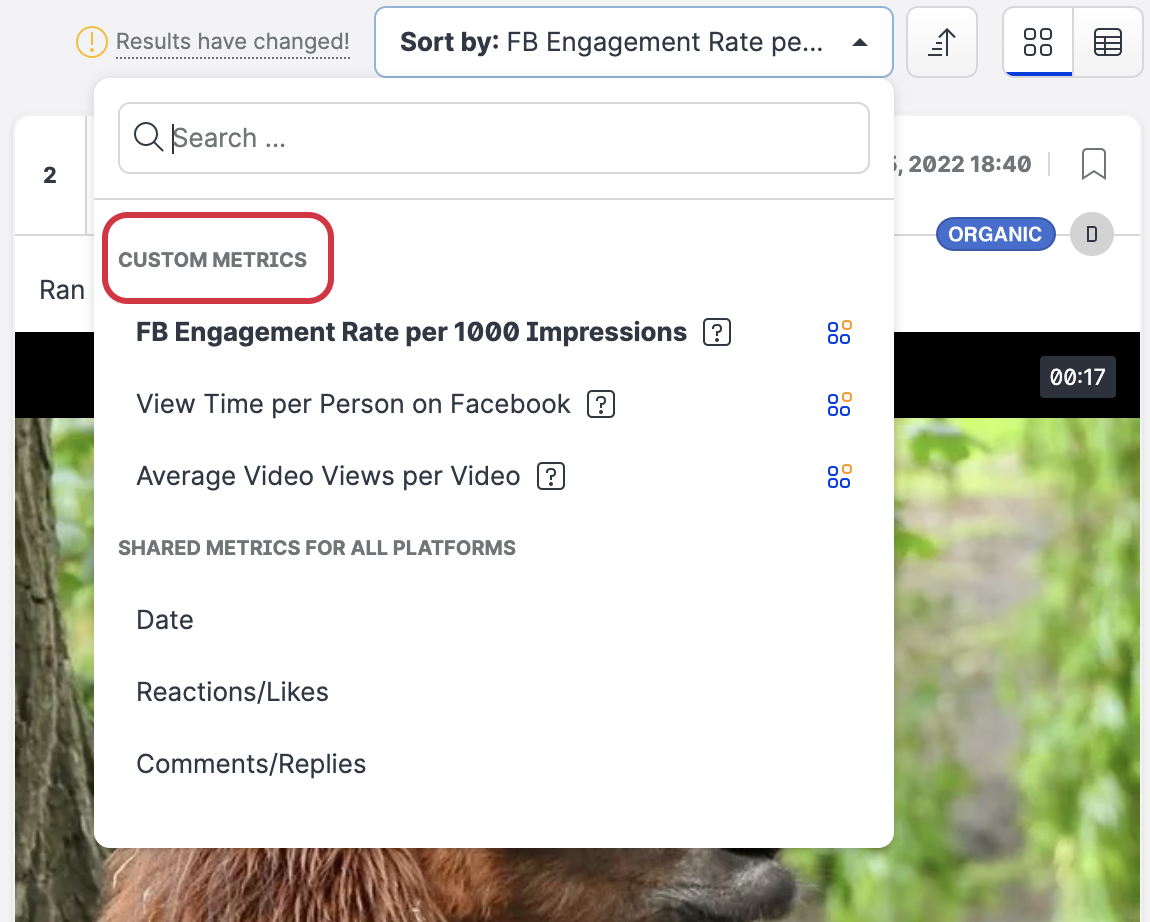Select FB Engagement Rate per 1000 Impressions

[411, 332]
